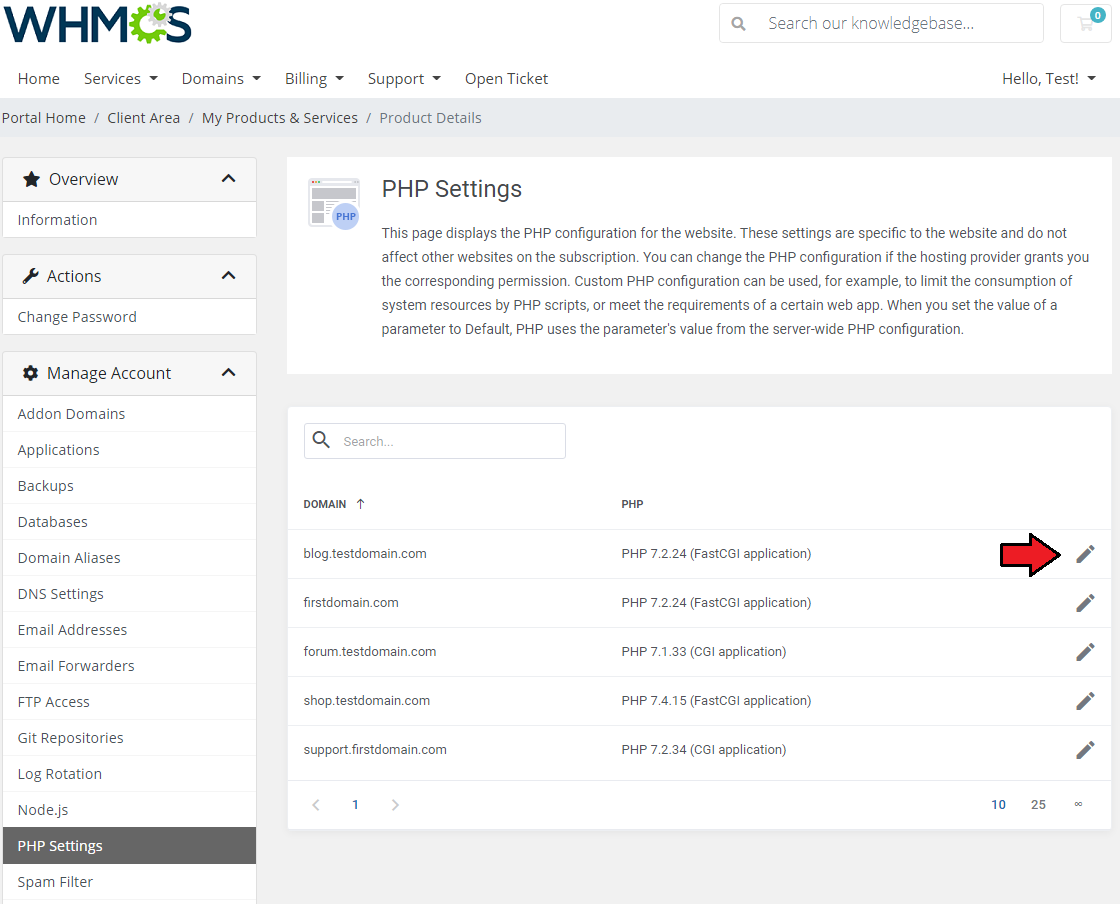
Task: Click the Overview star icon
Action: 31,179
